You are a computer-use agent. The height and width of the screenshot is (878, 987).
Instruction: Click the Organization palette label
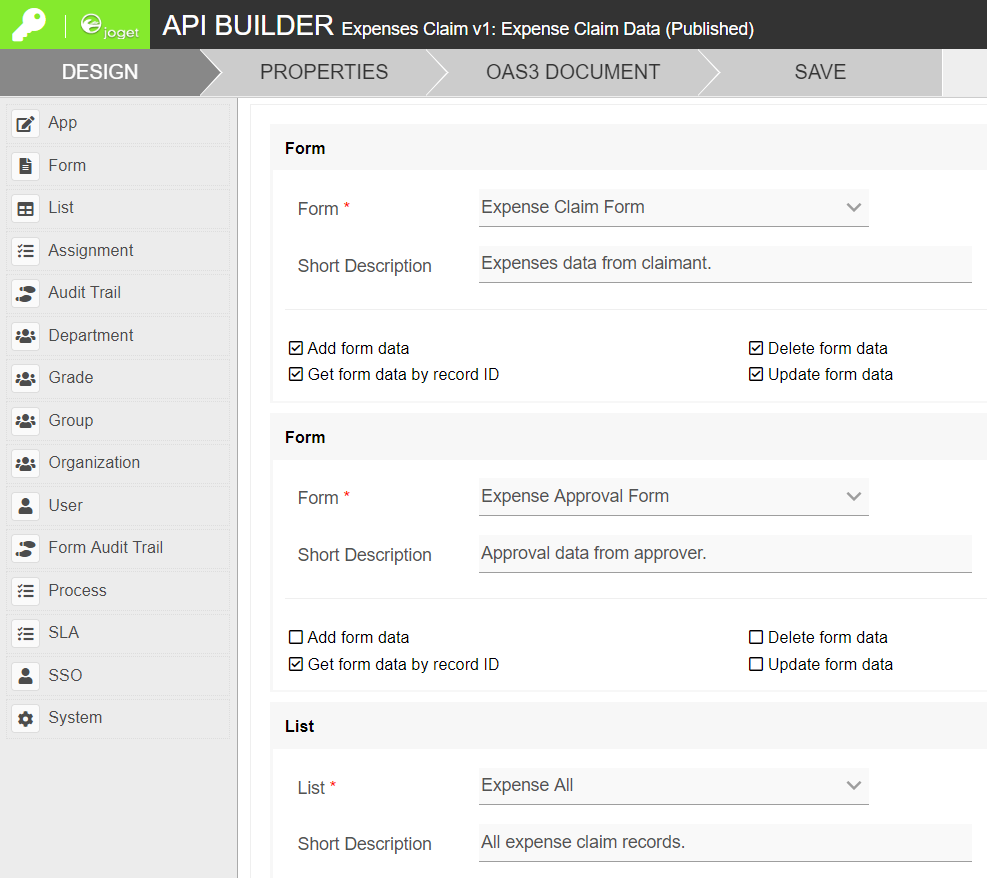pyautogui.click(x=94, y=463)
